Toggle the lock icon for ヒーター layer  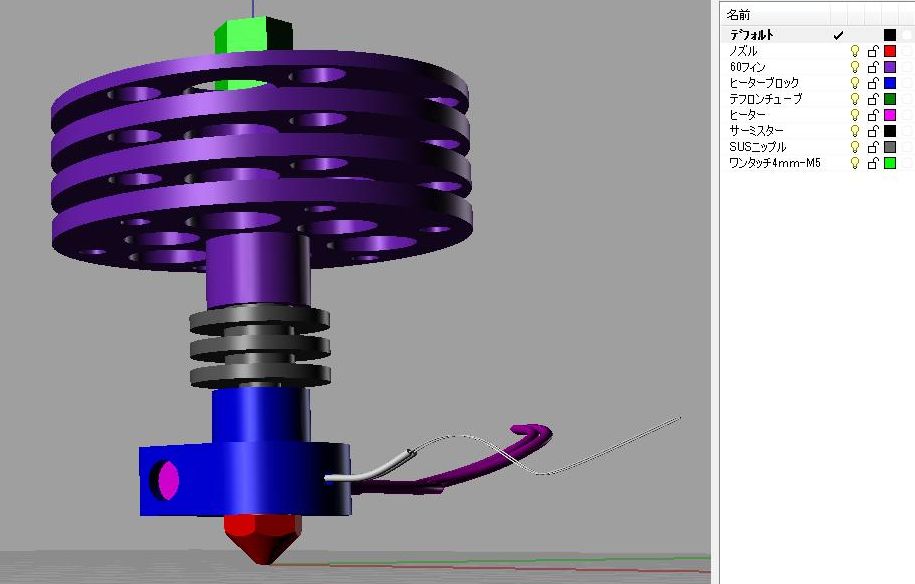point(872,115)
